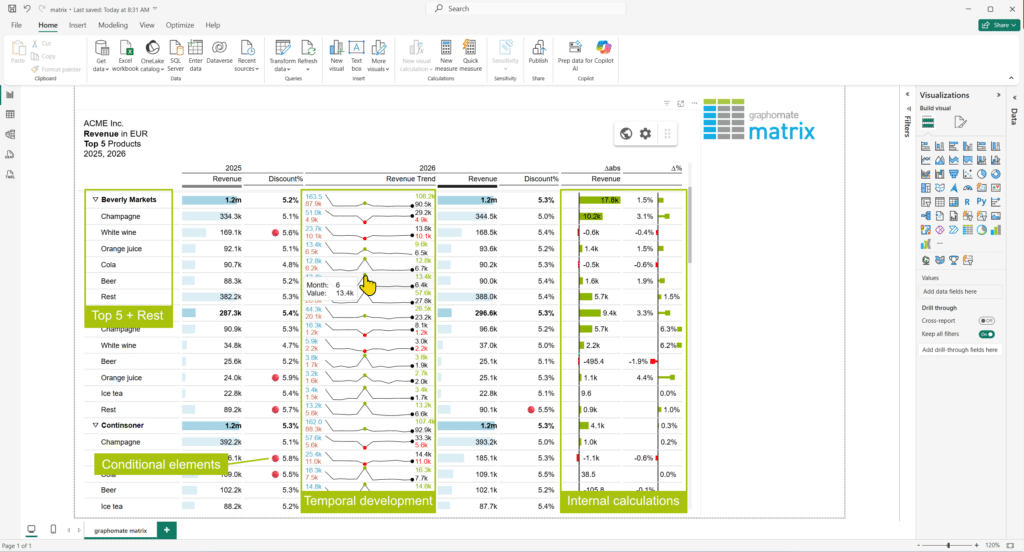Click the Enter data icon
This screenshot has width=1024, height=552.
[x=195, y=48]
